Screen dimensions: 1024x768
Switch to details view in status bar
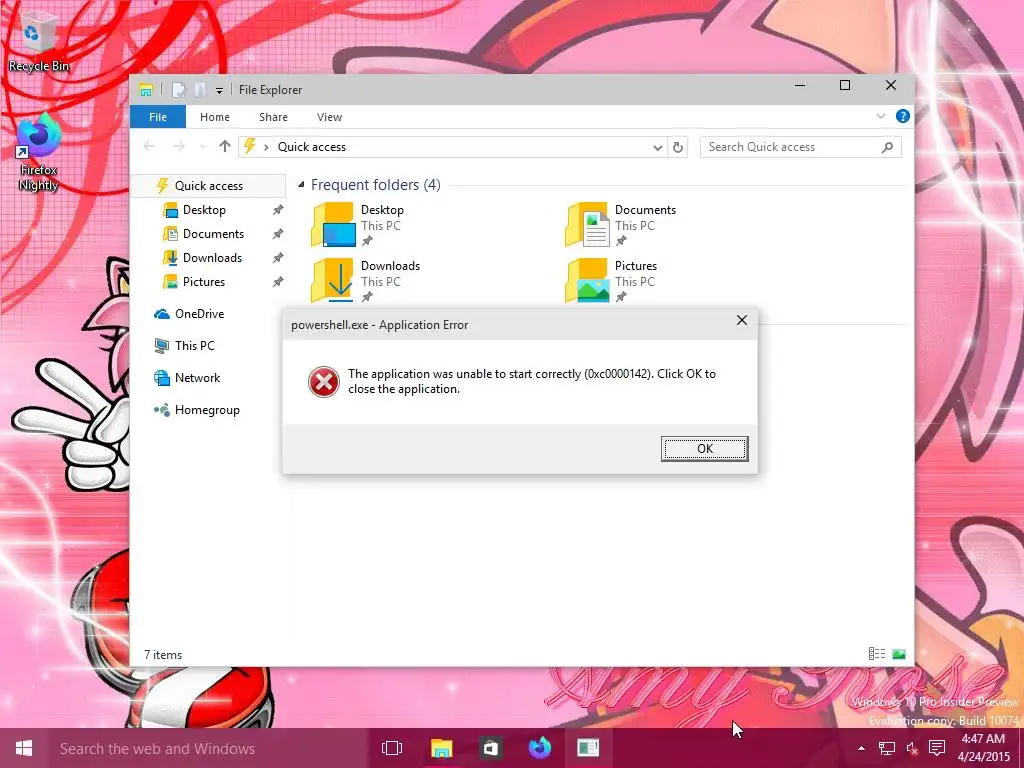(x=877, y=654)
